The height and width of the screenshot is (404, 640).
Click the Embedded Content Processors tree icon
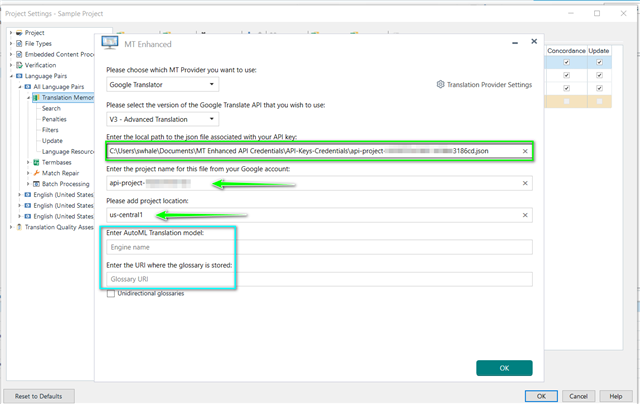point(19,54)
